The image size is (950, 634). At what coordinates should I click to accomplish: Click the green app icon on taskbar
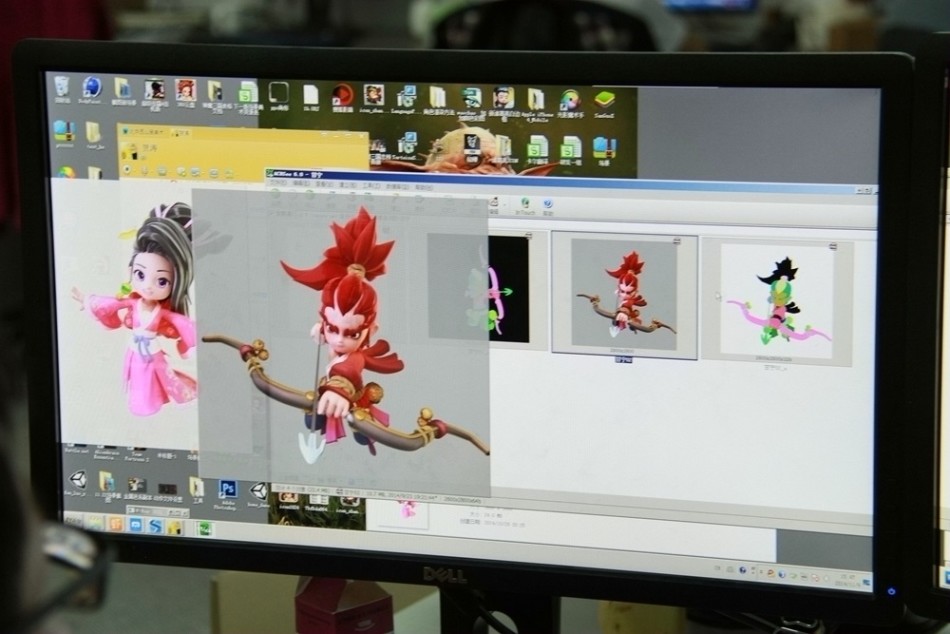204,529
